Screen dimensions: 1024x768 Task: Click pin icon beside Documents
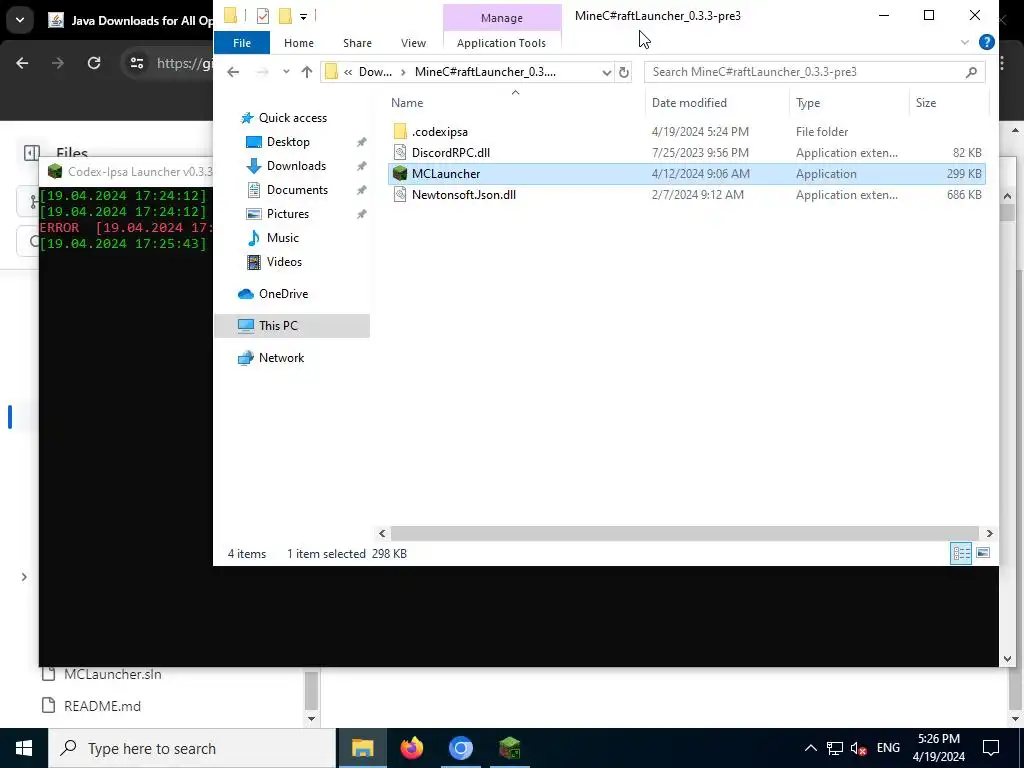point(361,191)
